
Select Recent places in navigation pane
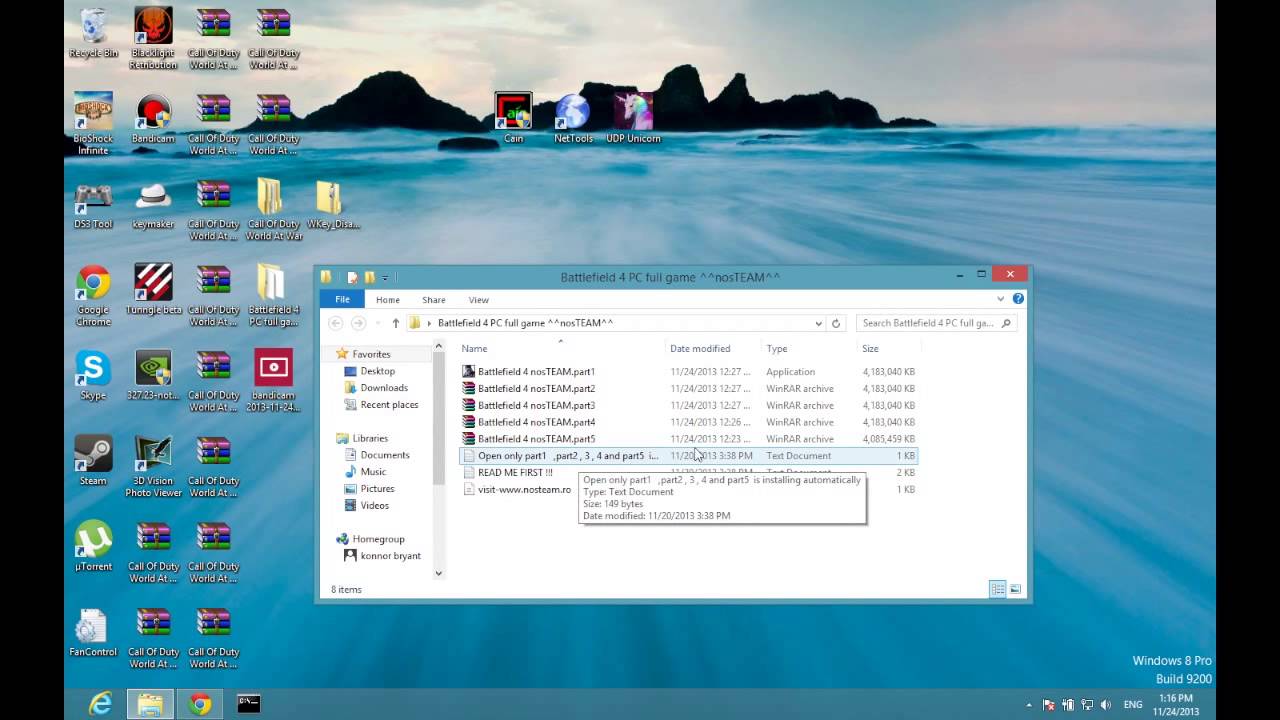pos(389,405)
